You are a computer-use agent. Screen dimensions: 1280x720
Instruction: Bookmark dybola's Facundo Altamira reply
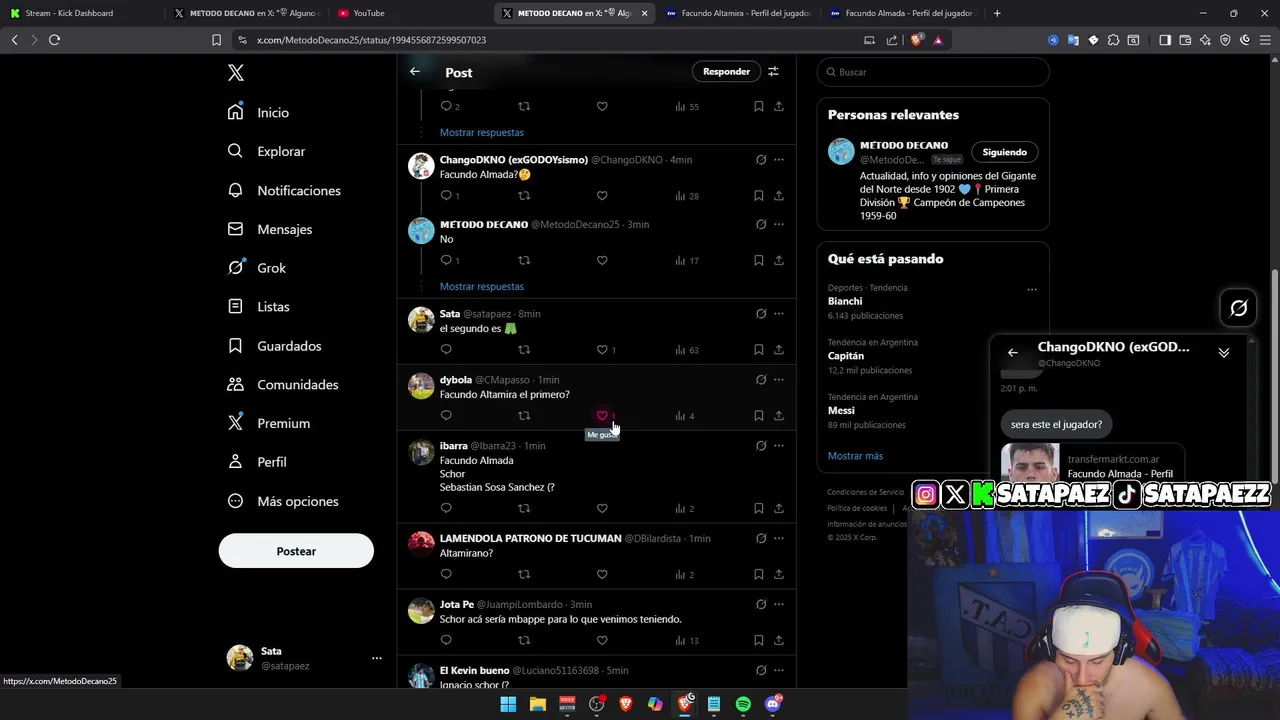759,416
